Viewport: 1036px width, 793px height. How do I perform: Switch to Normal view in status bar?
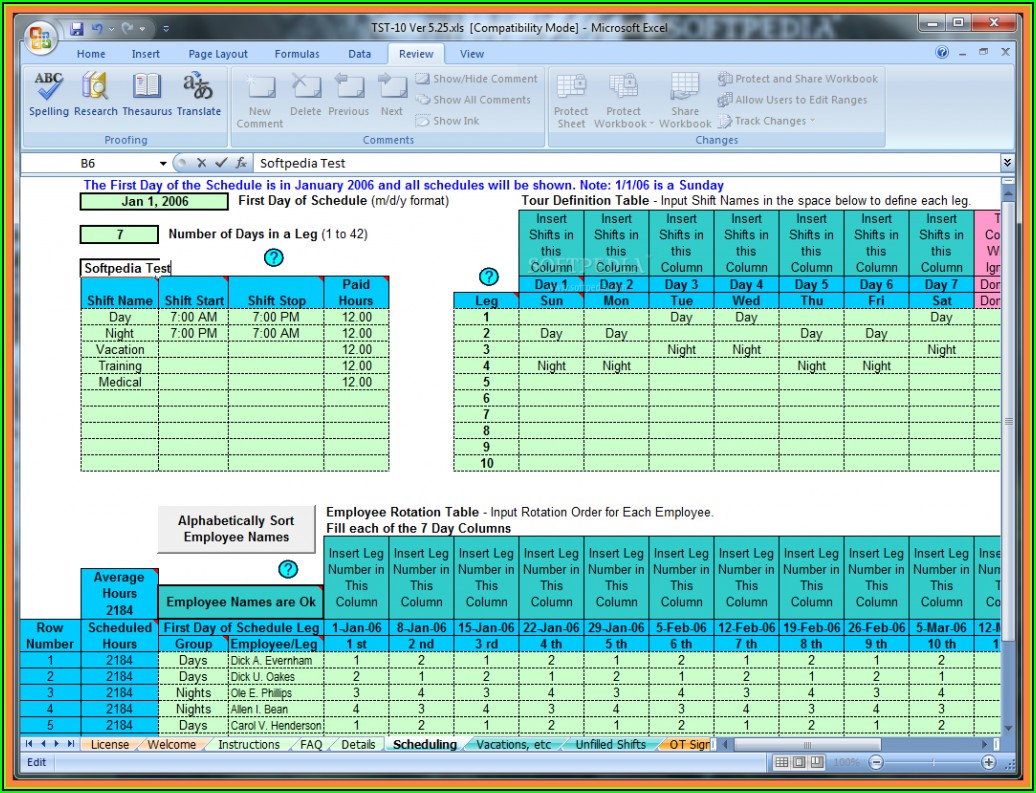point(783,762)
